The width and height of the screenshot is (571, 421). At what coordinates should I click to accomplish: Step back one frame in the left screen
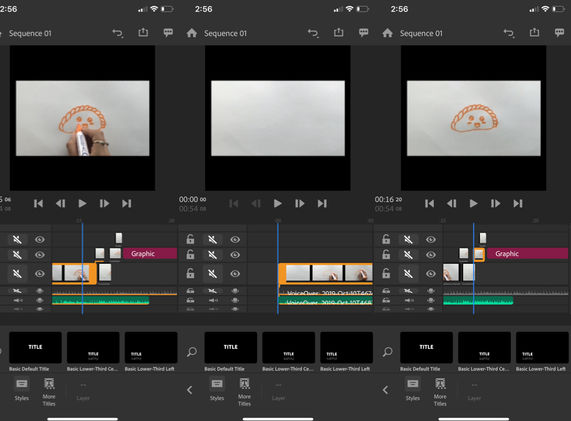tap(60, 203)
